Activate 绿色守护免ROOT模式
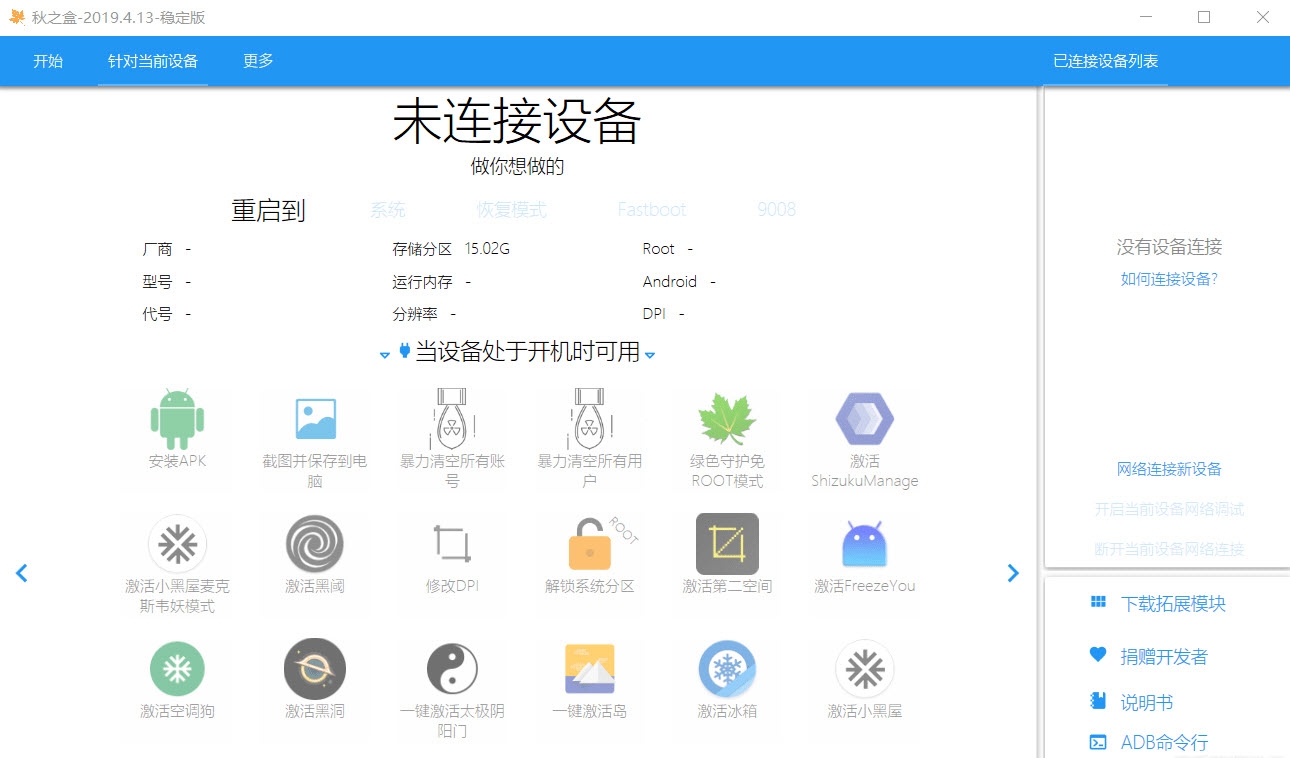 [x=727, y=438]
